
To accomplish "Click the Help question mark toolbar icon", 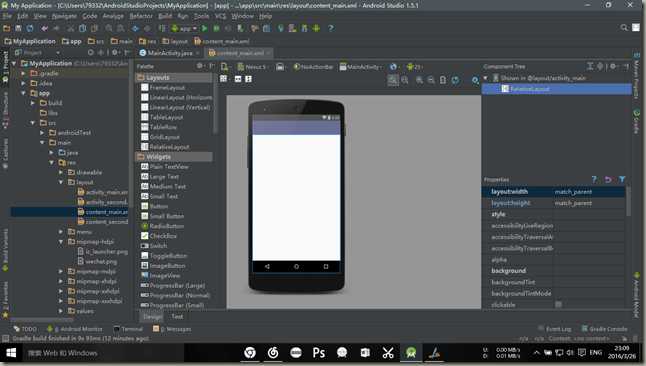I will point(331,28).
